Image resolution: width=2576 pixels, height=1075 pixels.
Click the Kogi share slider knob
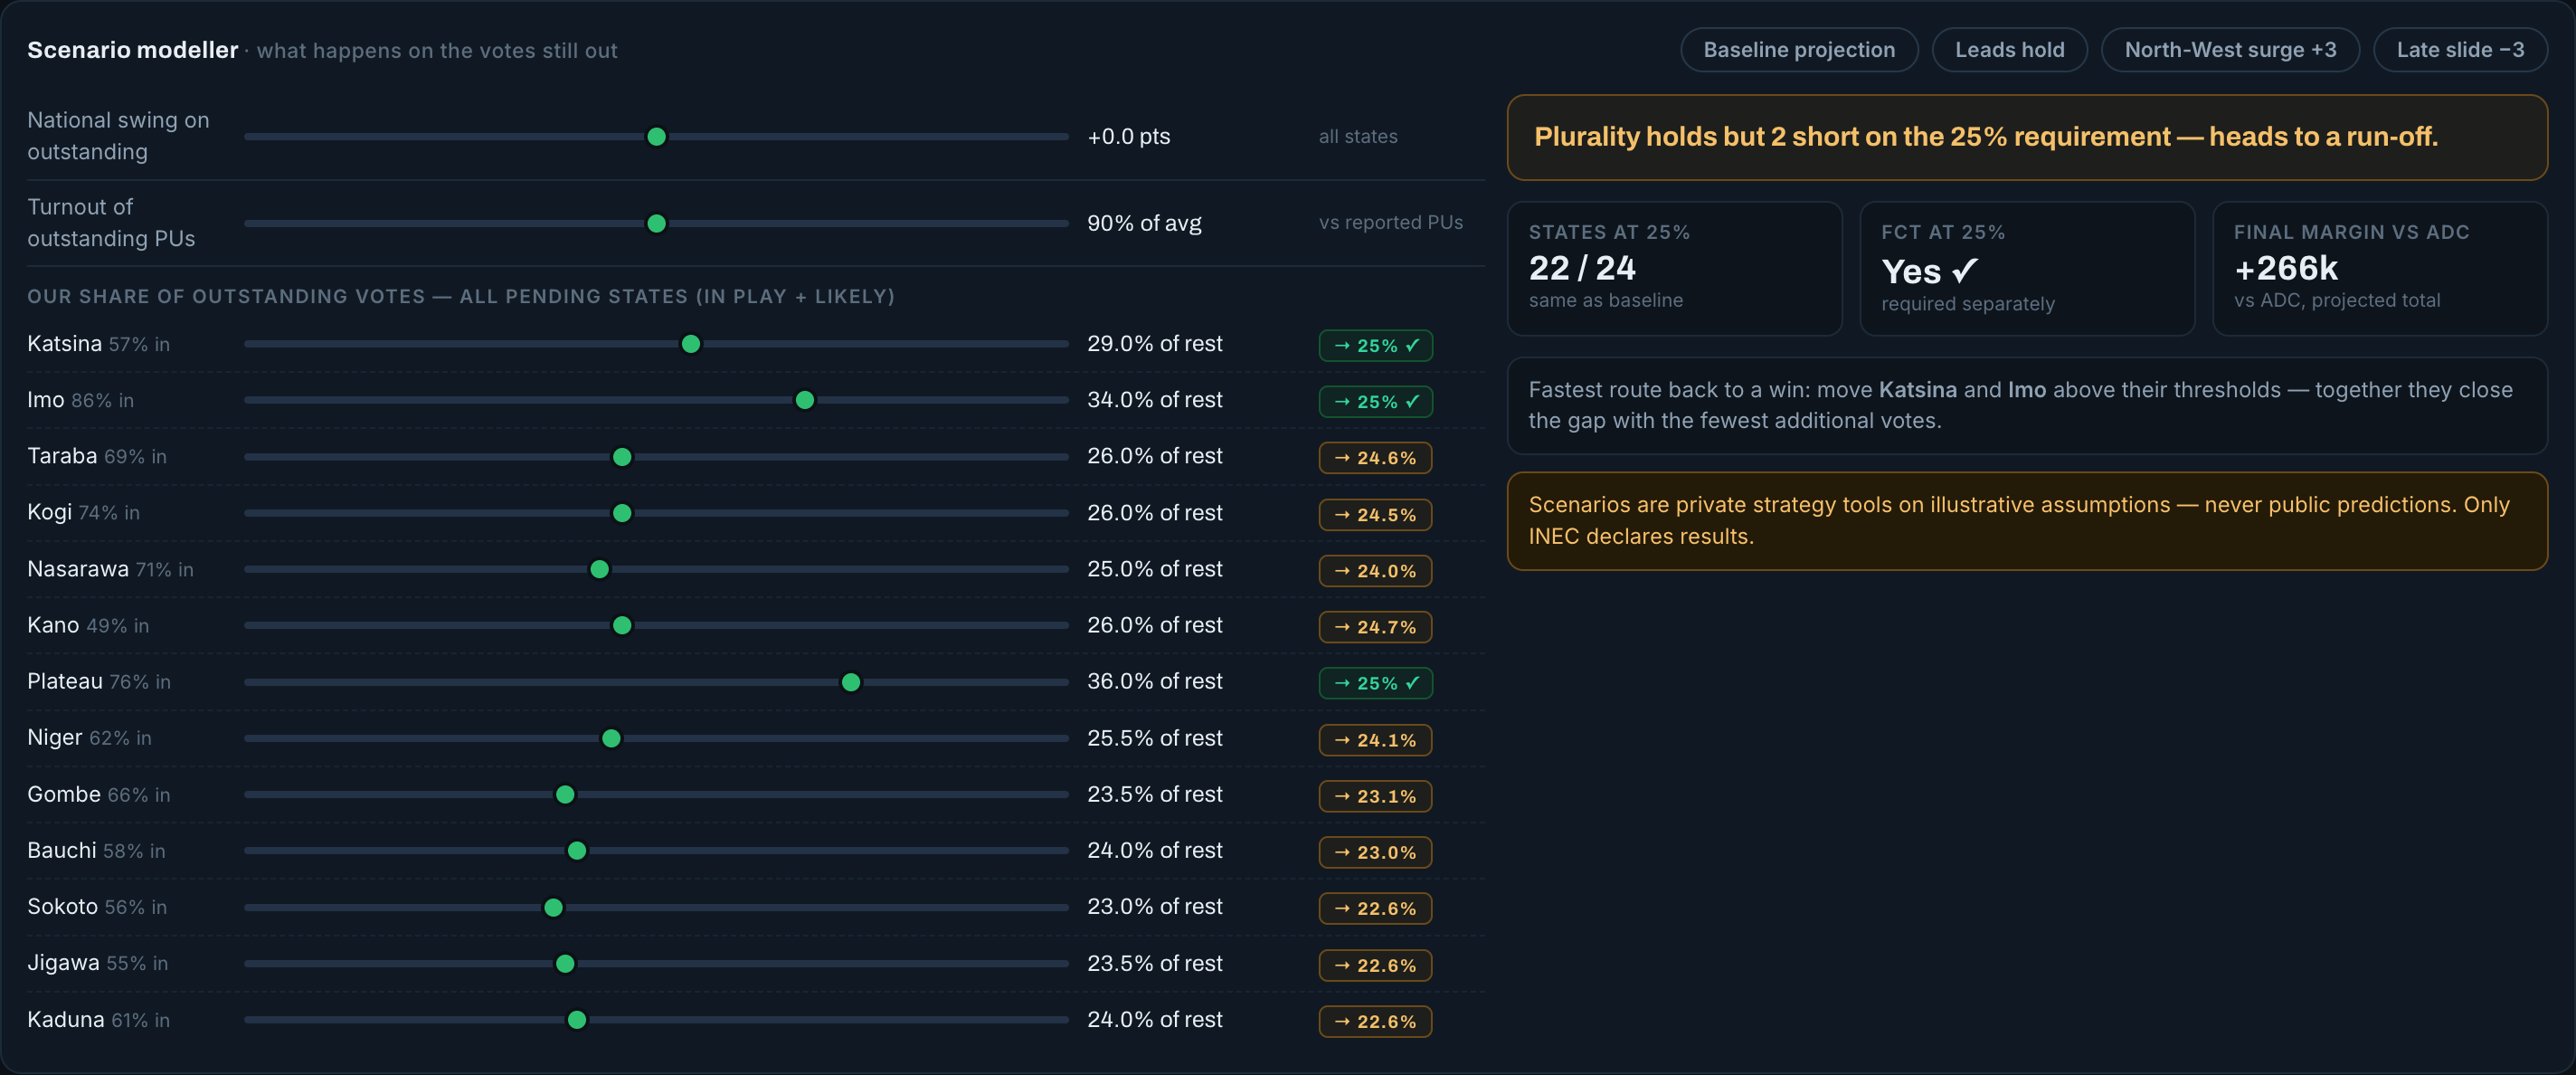pyautogui.click(x=622, y=513)
